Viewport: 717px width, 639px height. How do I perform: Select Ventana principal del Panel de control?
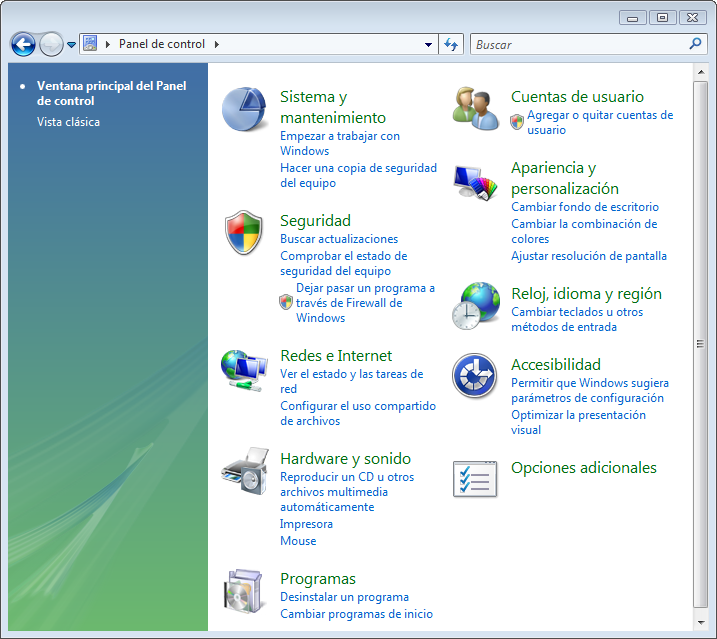pyautogui.click(x=112, y=93)
